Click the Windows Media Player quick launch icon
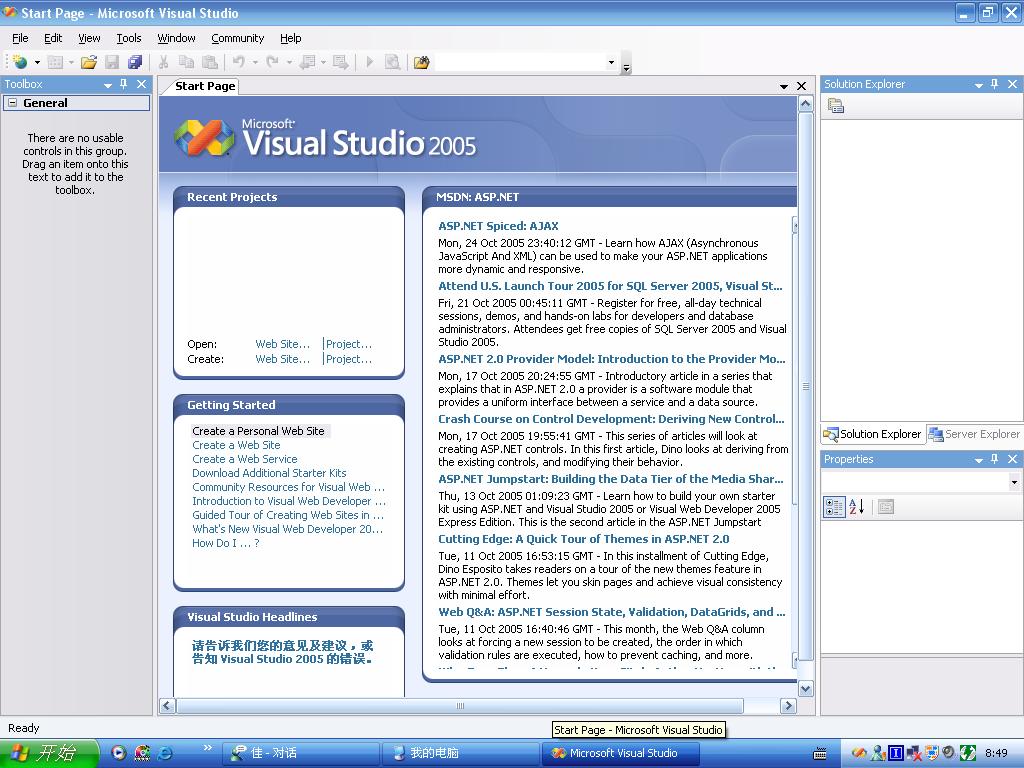1024x768 pixels. tap(119, 753)
